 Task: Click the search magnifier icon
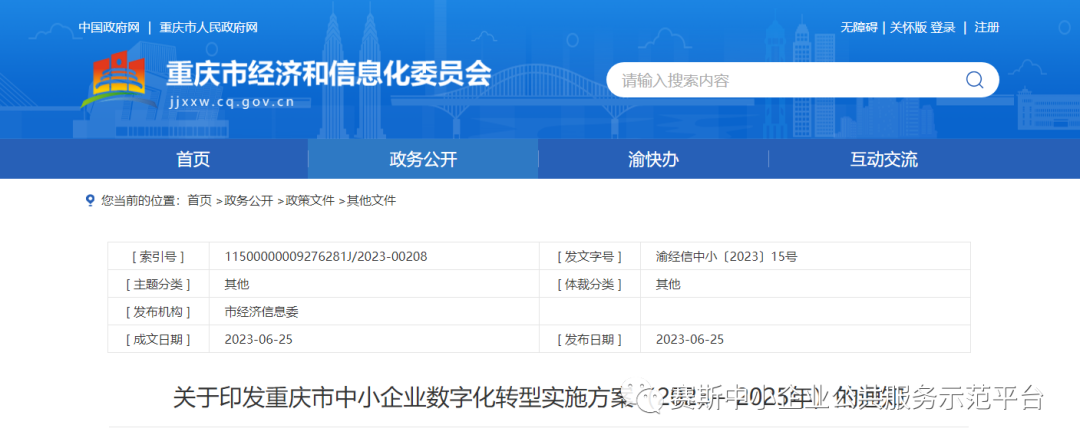(974, 80)
